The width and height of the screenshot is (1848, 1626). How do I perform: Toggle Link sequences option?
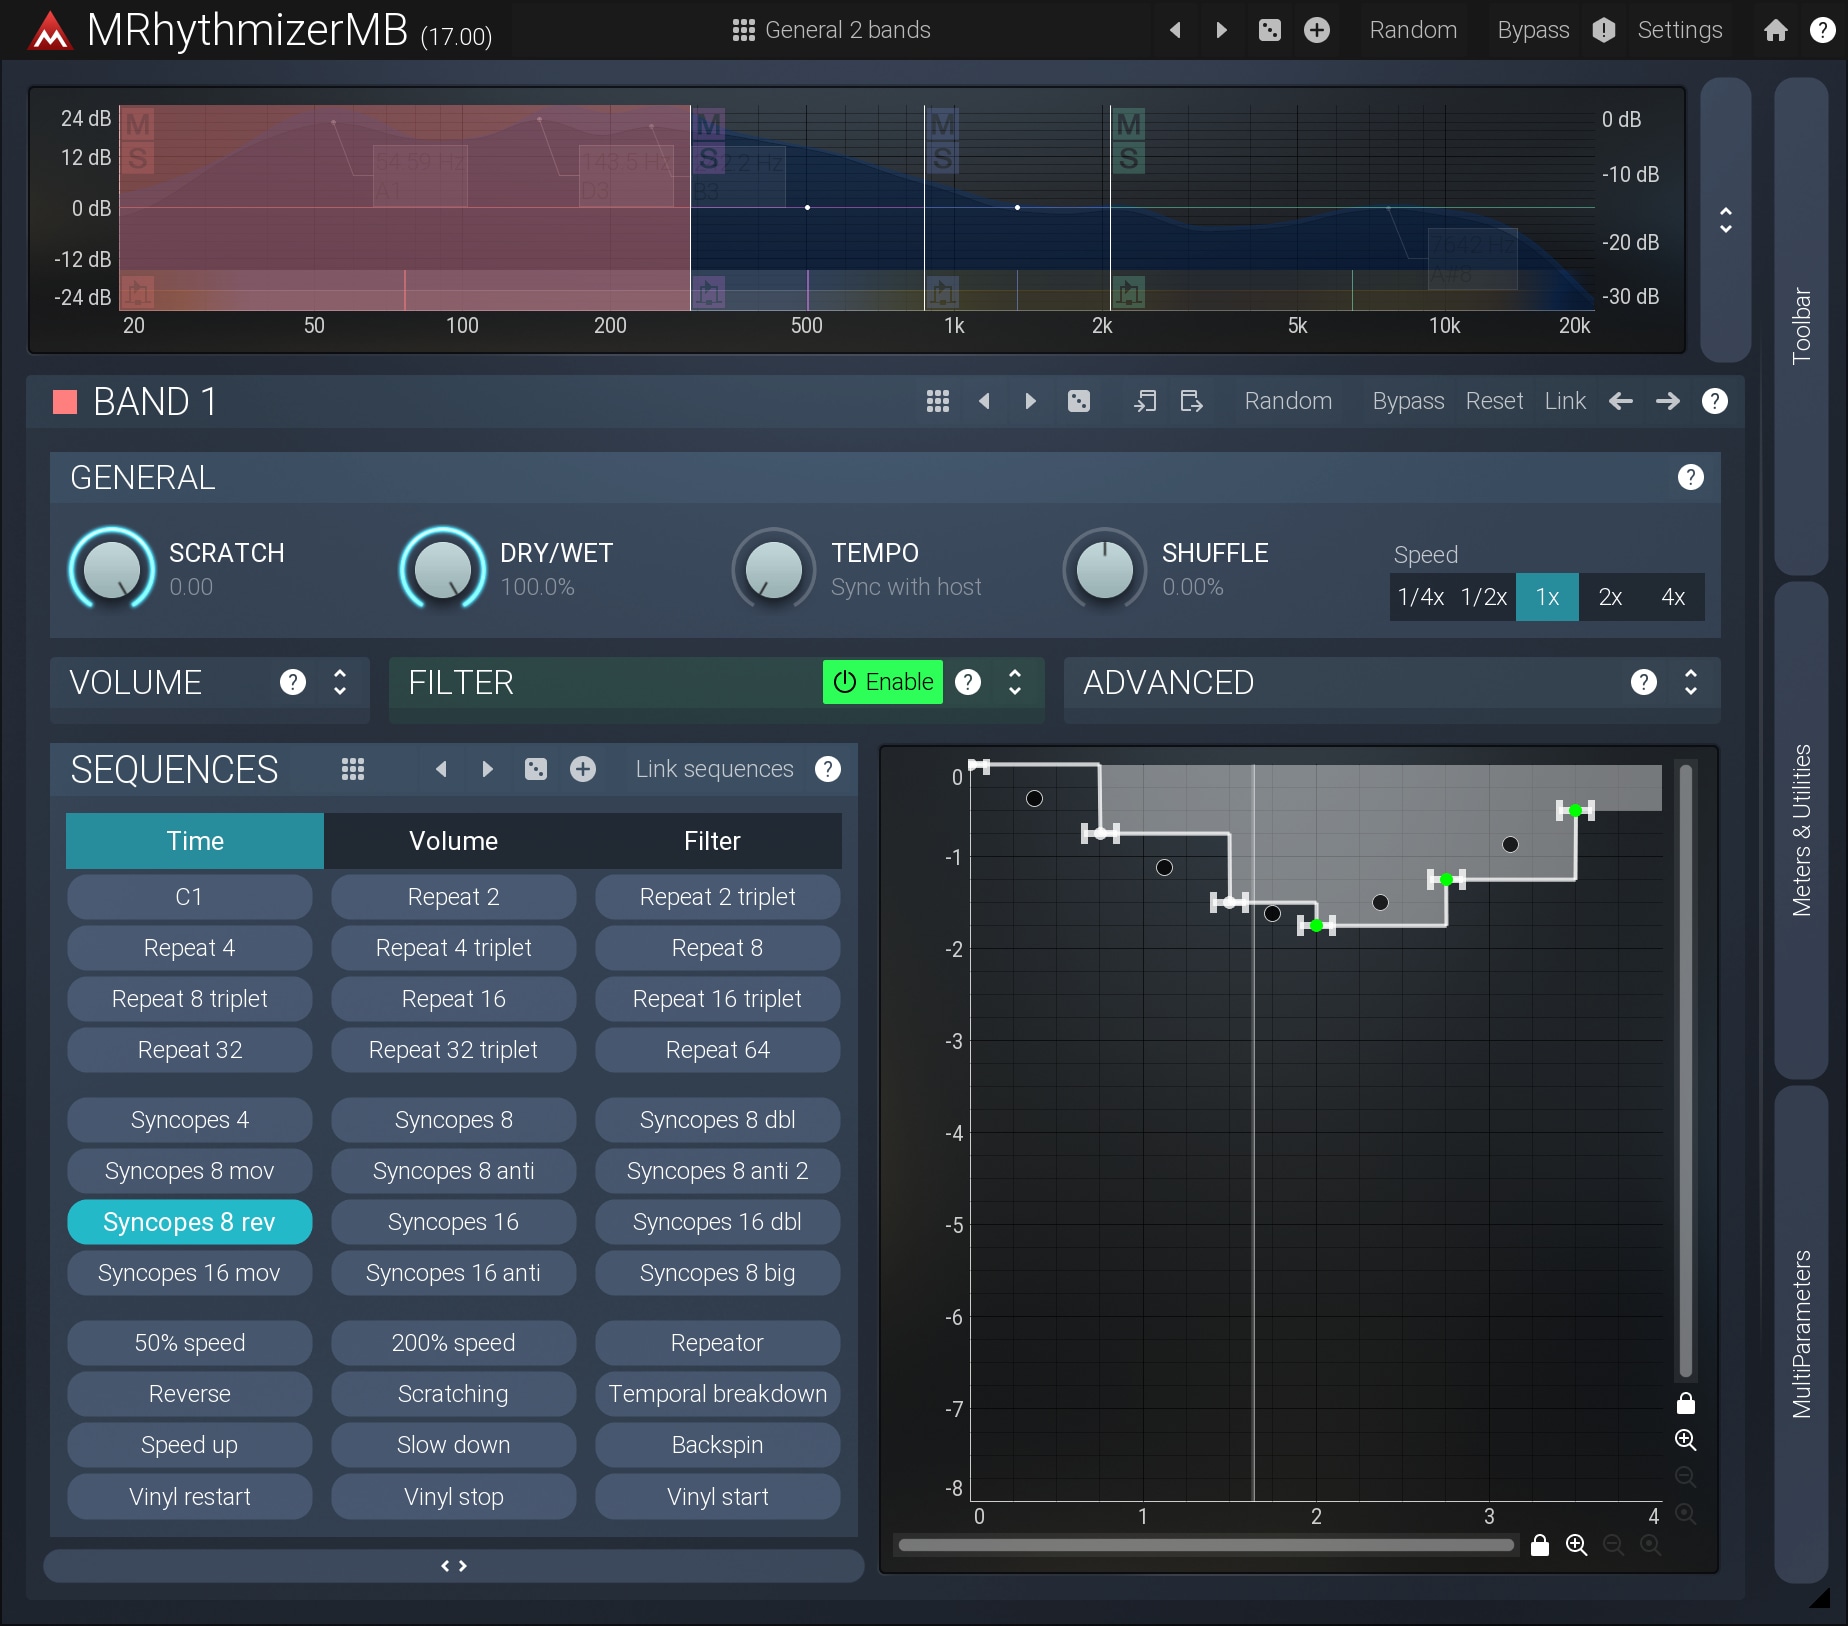(x=714, y=769)
